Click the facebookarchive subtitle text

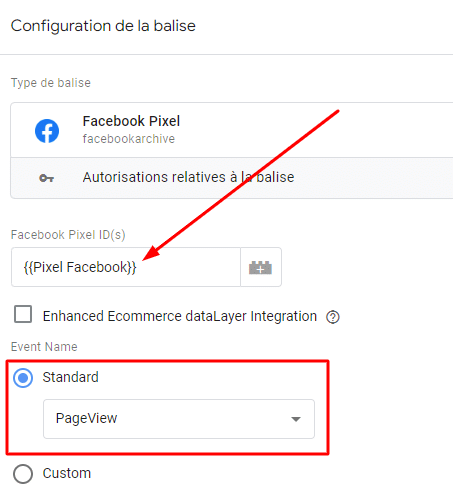(x=129, y=139)
